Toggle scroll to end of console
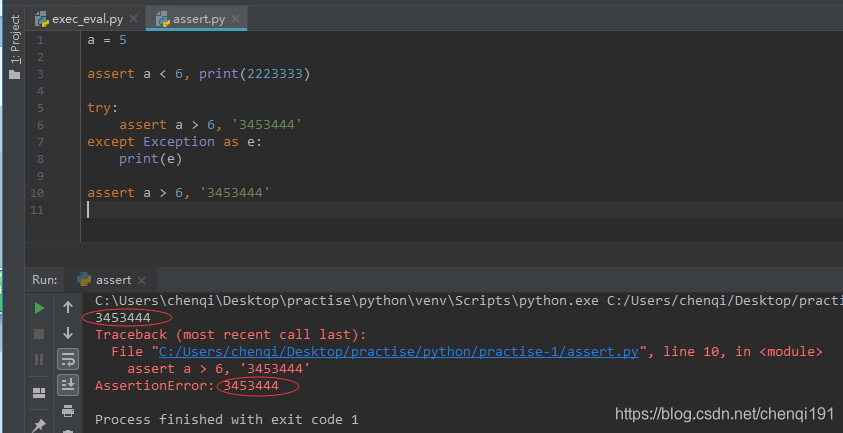843x433 pixels. point(68,385)
